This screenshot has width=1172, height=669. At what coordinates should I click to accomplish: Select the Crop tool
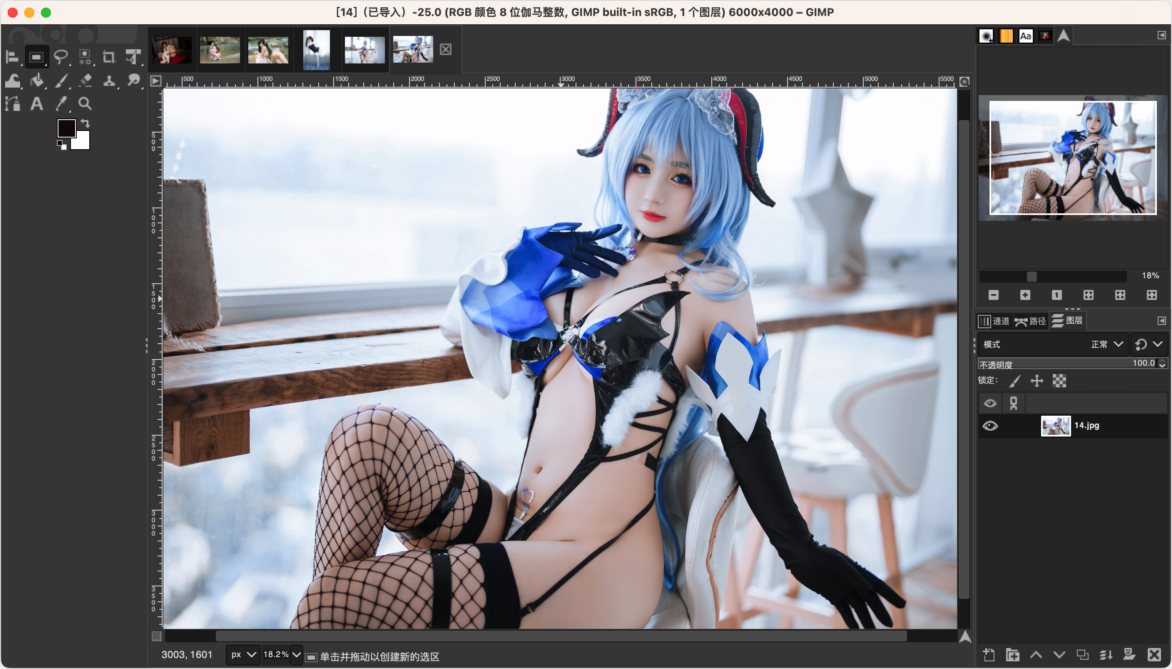(109, 57)
